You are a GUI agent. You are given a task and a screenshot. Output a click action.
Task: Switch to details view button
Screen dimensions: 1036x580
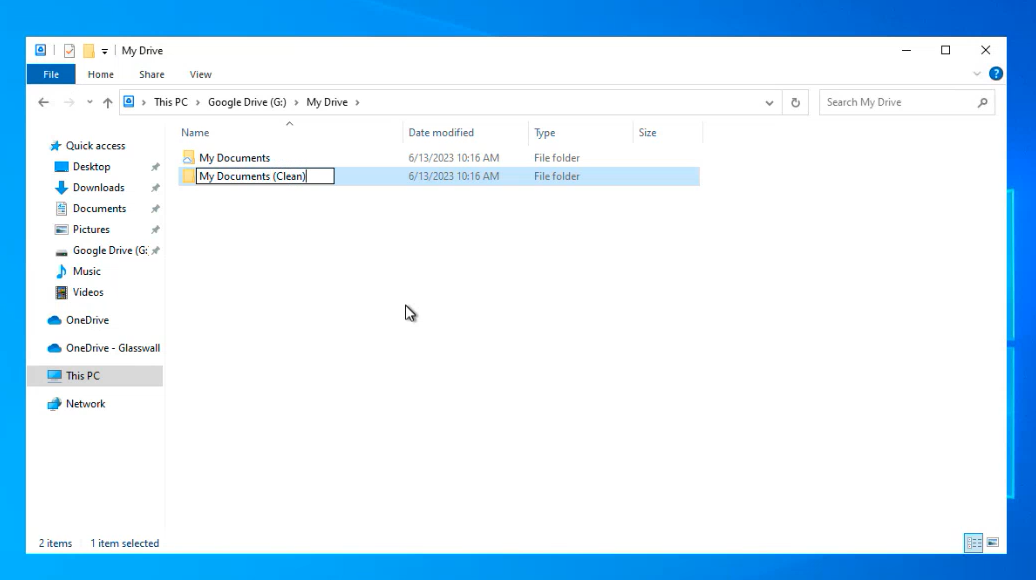click(x=973, y=543)
